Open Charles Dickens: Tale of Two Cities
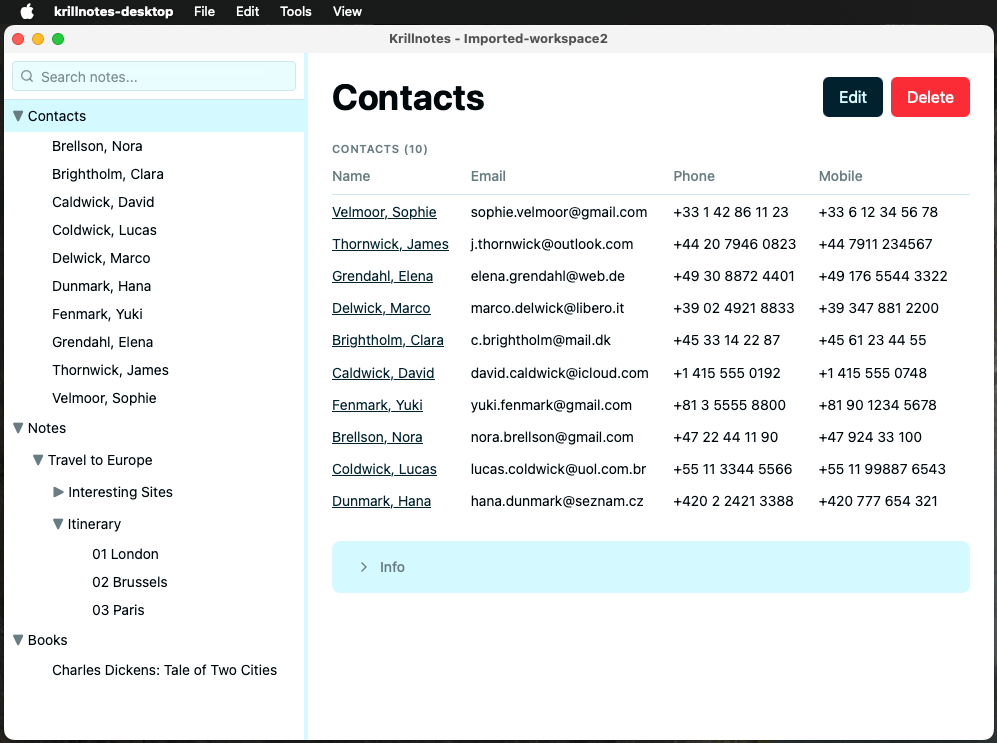997x743 pixels. [x=164, y=670]
